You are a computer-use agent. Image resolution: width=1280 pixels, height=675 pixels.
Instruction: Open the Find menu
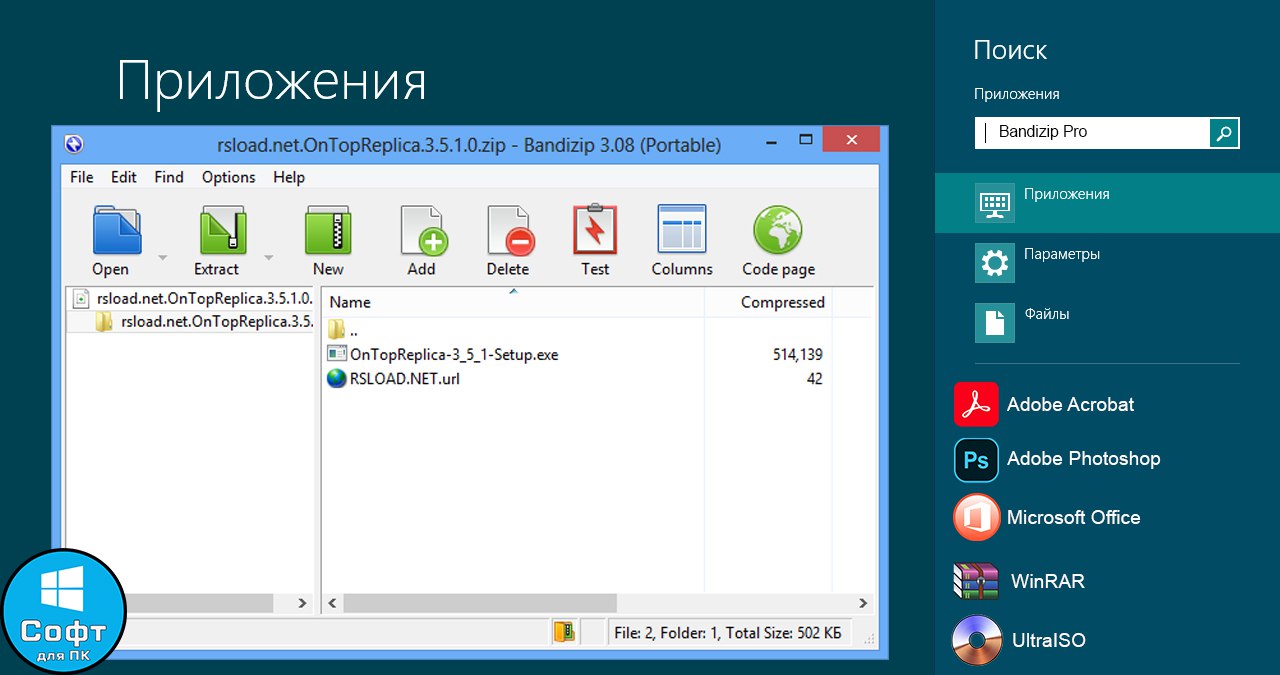(169, 177)
